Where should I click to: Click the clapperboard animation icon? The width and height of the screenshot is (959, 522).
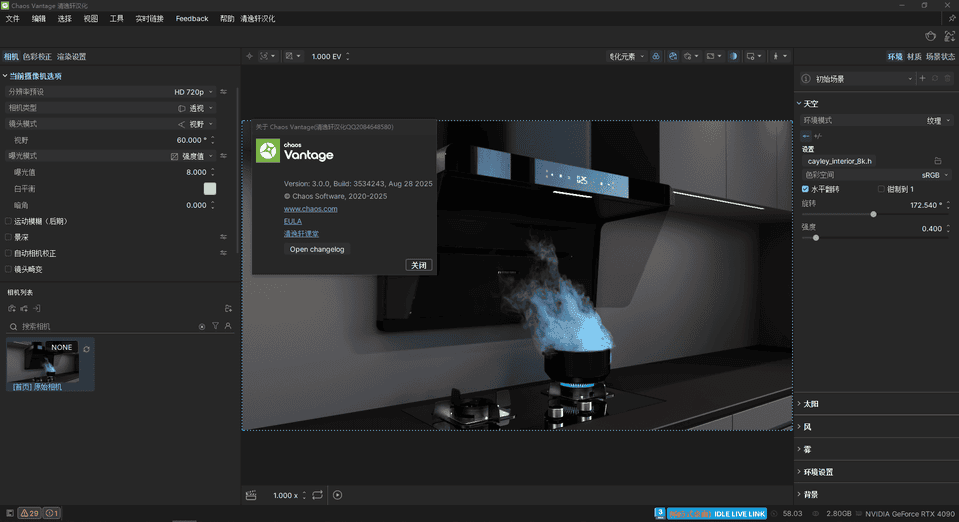point(251,495)
